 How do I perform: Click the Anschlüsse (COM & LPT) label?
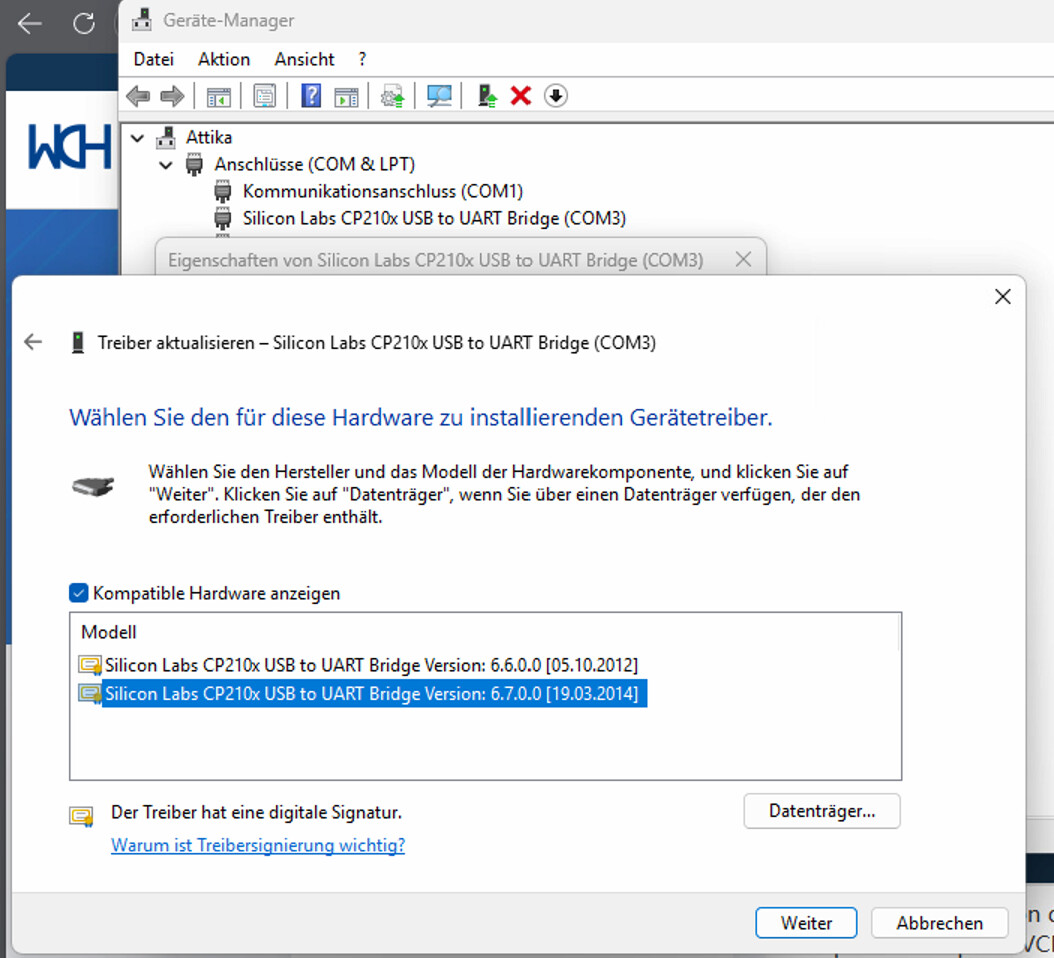(x=315, y=164)
